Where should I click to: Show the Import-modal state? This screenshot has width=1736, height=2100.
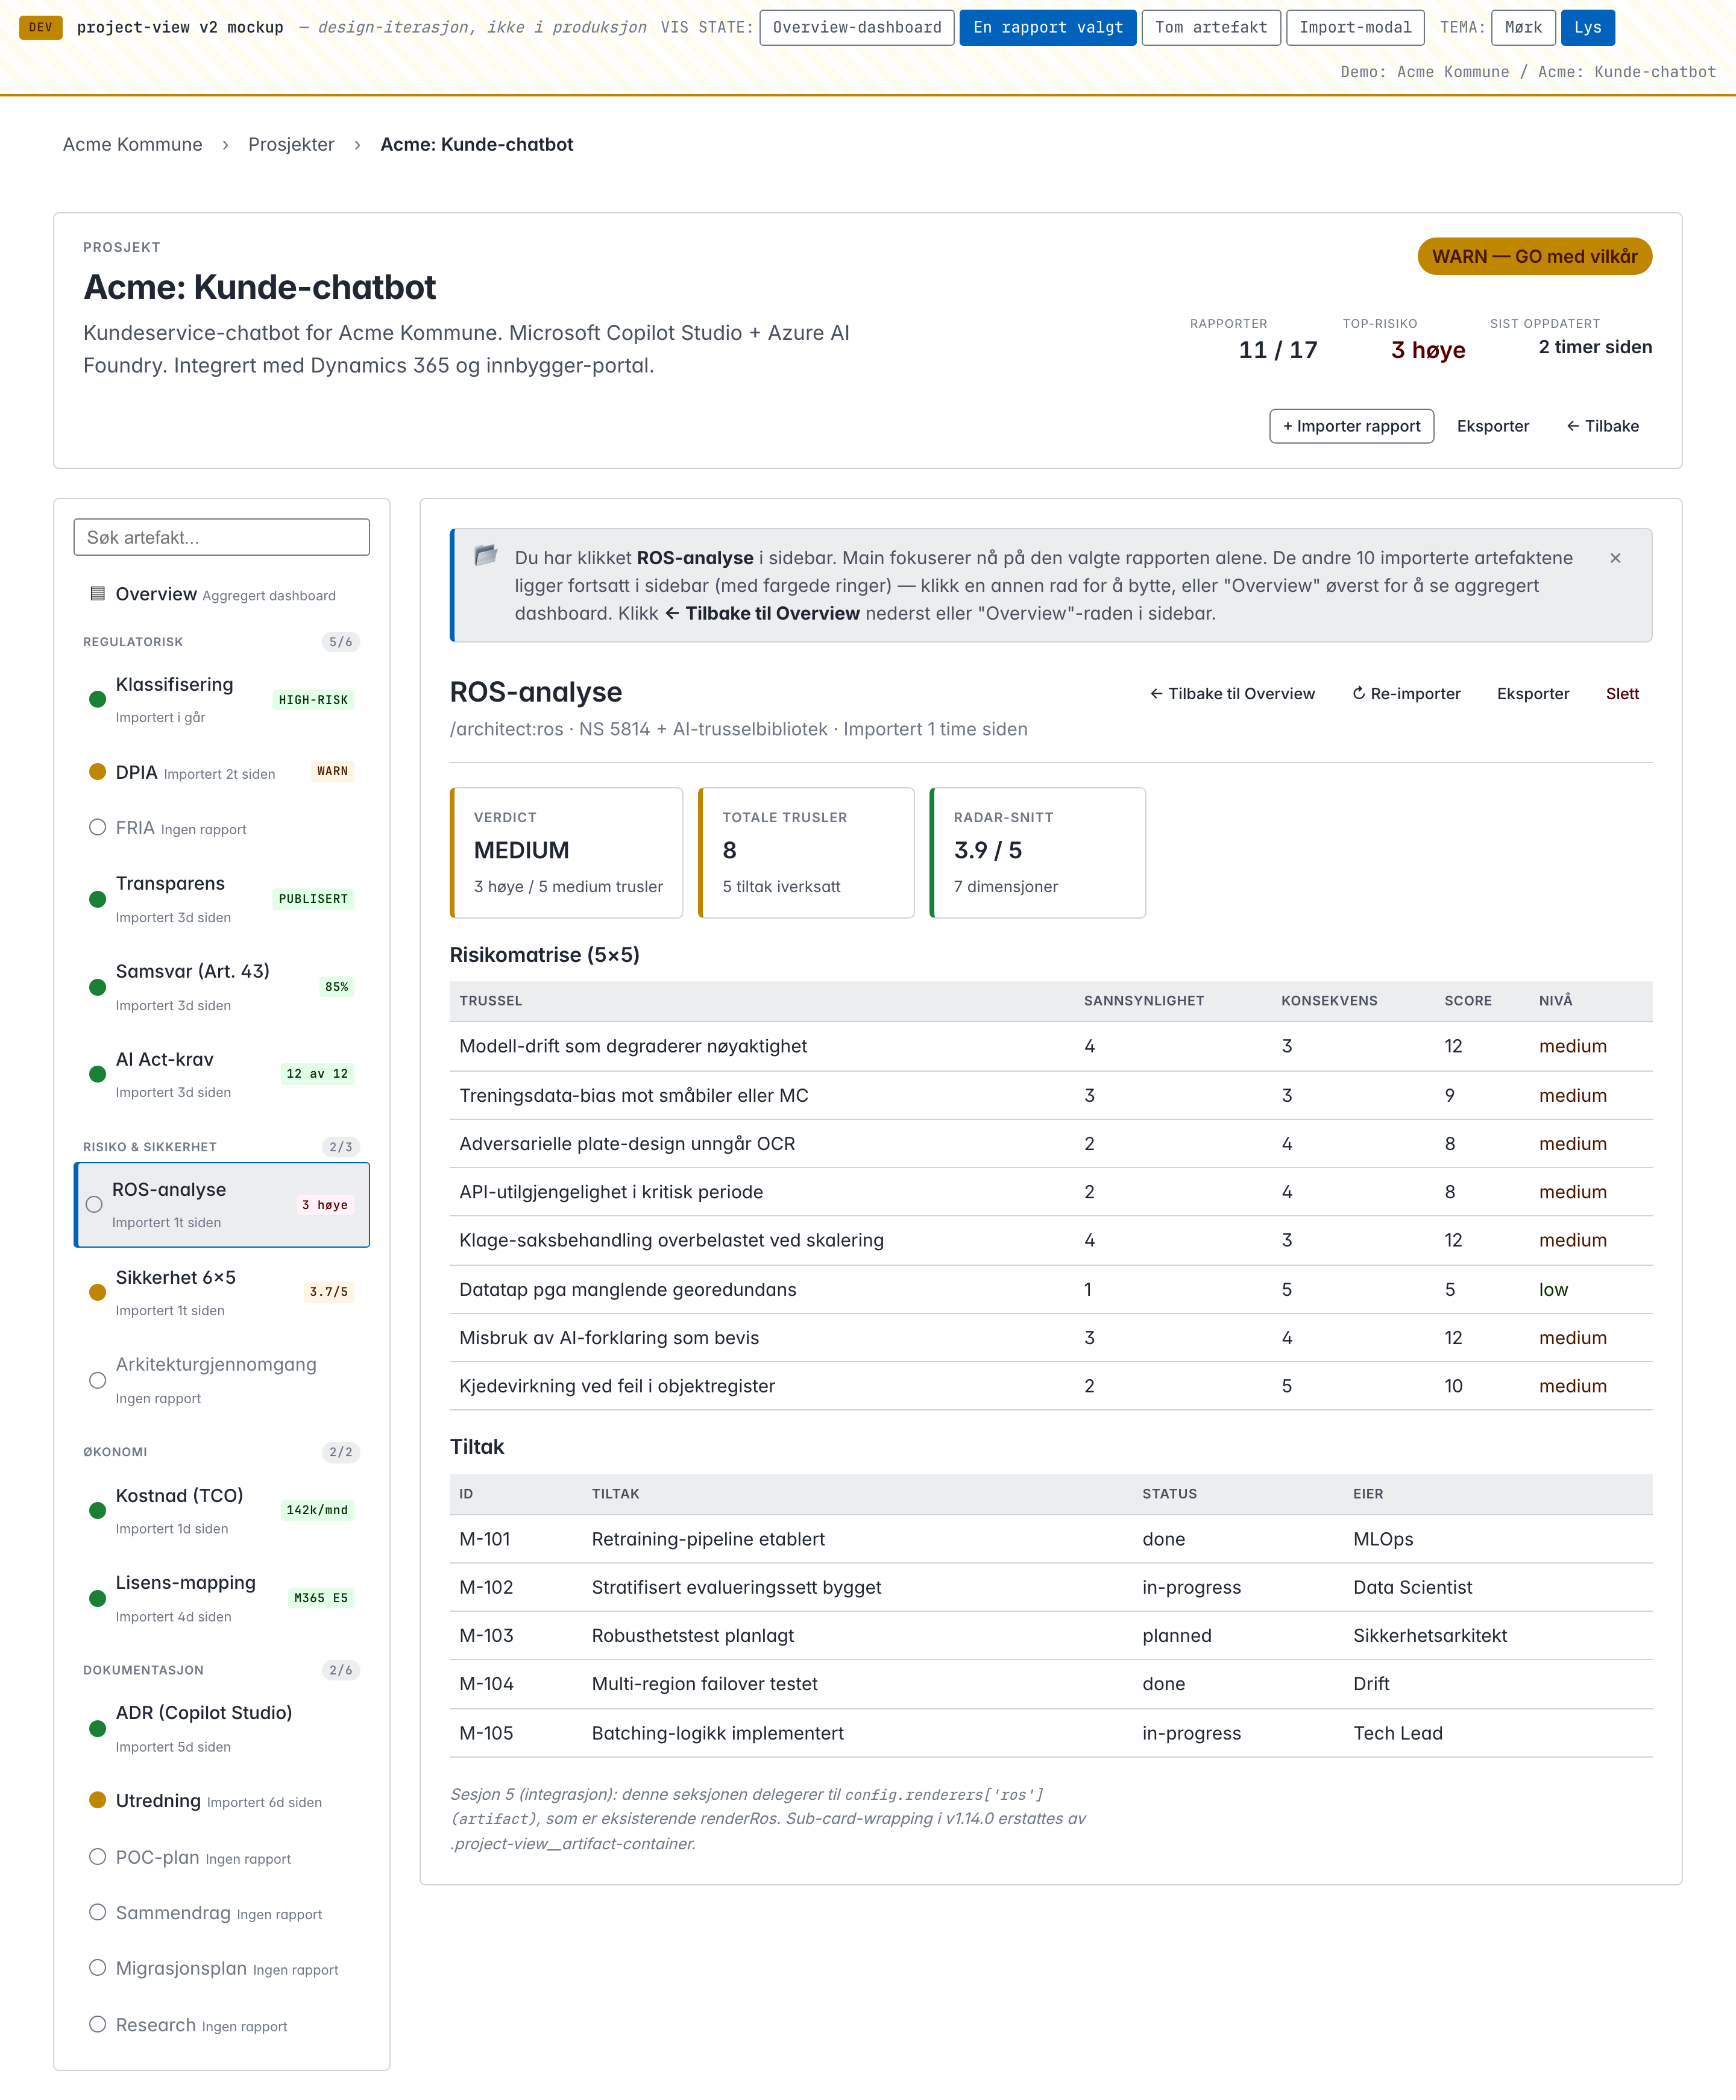(1355, 27)
